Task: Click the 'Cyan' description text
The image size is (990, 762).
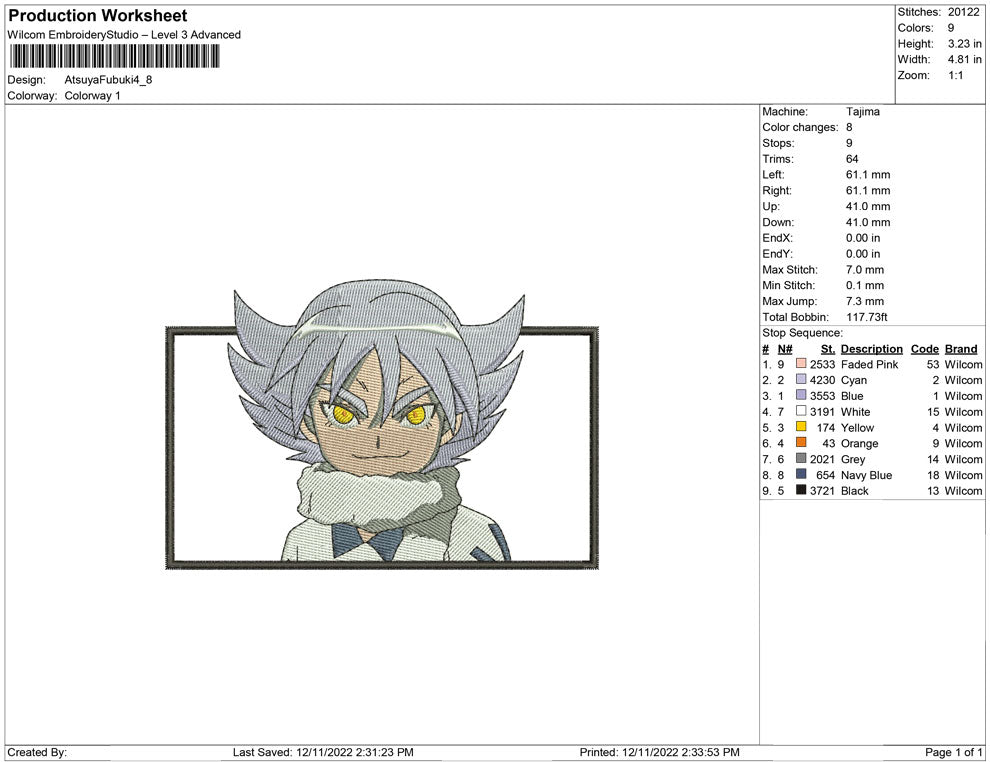Action: [x=854, y=380]
